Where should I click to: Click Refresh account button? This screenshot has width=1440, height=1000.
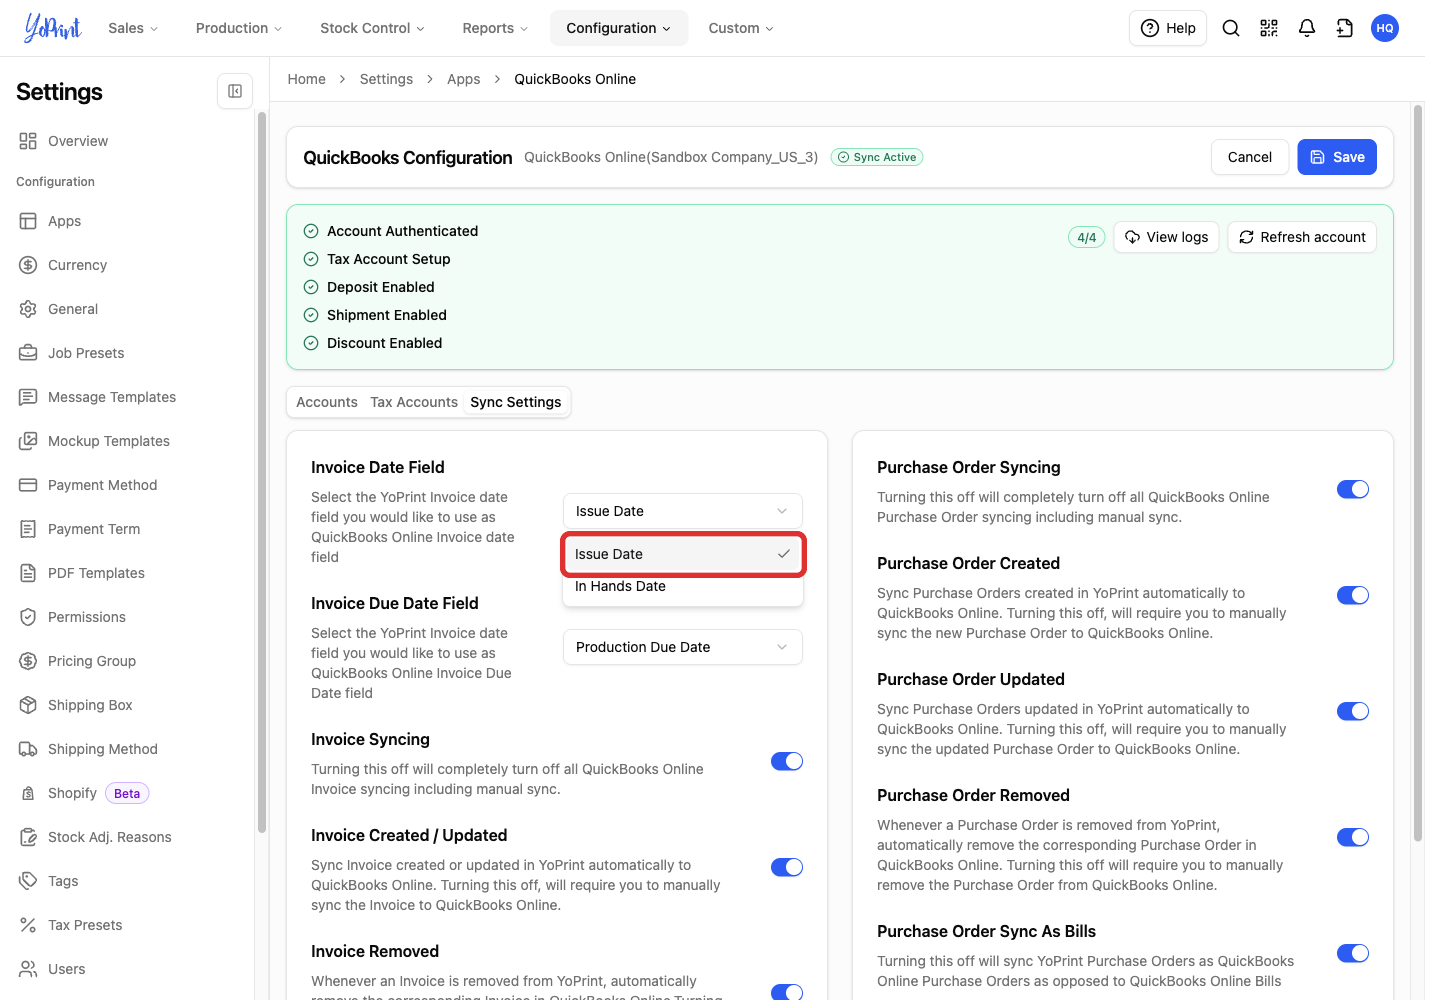tap(1302, 237)
